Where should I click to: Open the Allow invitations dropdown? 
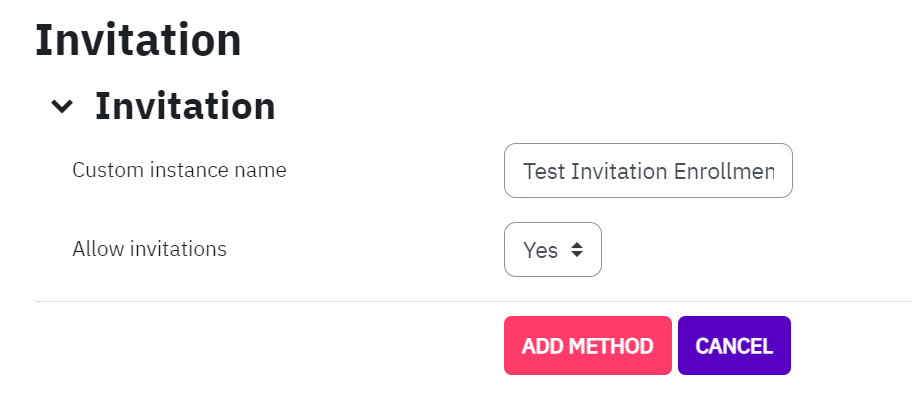(553, 249)
